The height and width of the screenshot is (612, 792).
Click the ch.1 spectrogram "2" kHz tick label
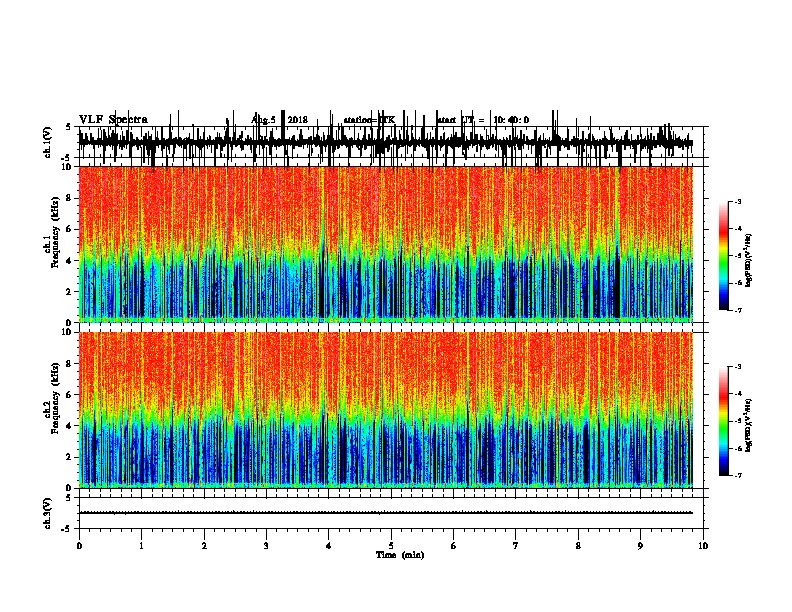pos(70,291)
